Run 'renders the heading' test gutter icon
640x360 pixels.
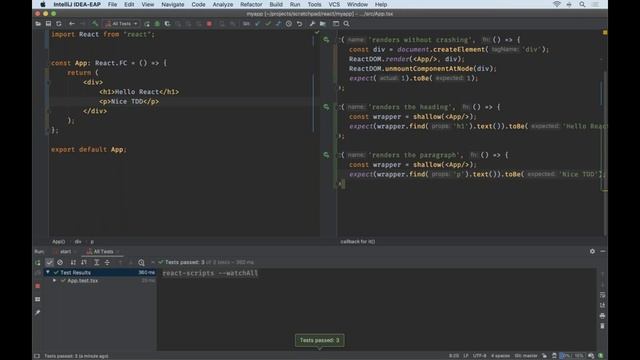[x=326, y=107]
